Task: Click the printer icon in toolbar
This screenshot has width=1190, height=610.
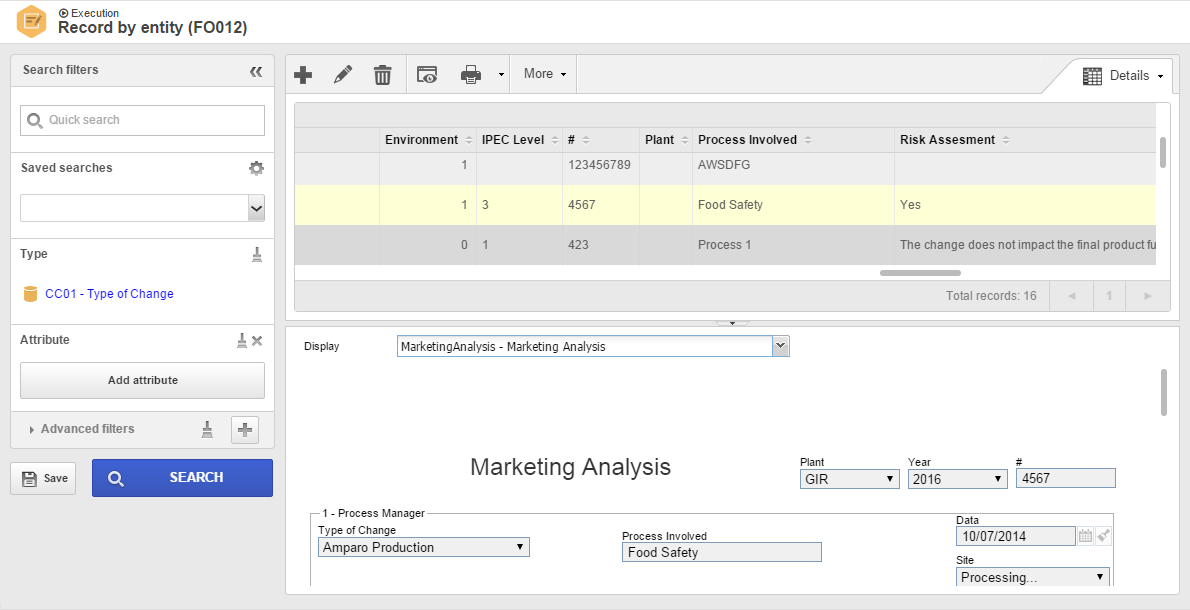Action: point(471,74)
